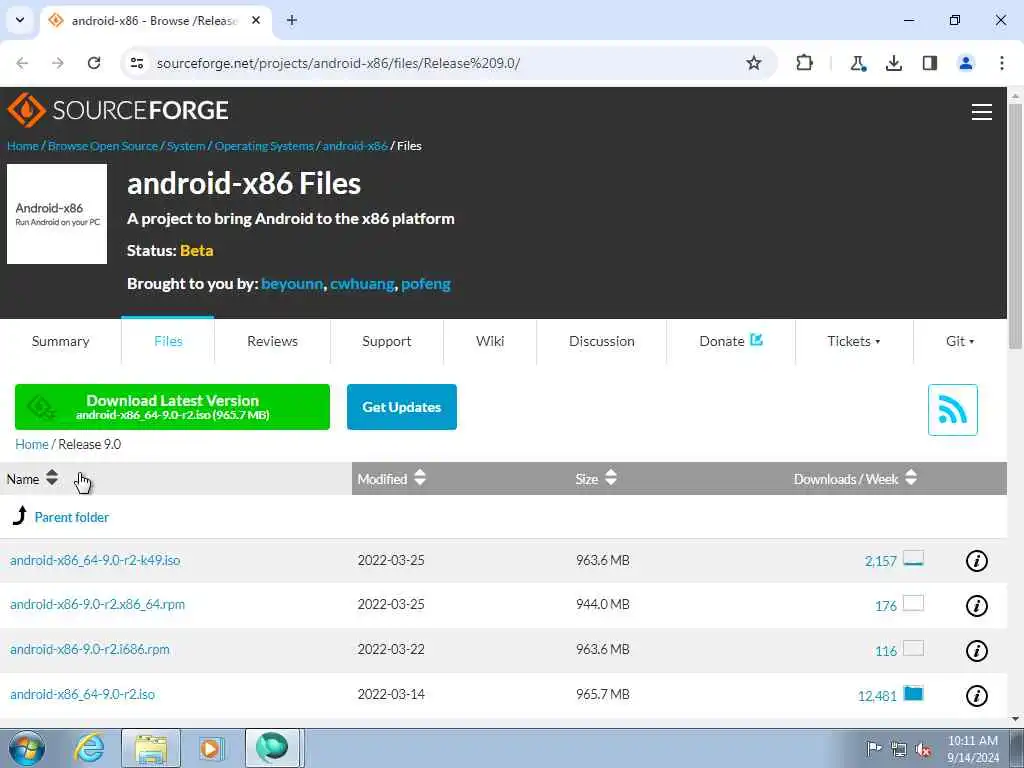This screenshot has width=1024, height=768.
Task: Go back to the previous page
Action: pyautogui.click(x=22, y=63)
